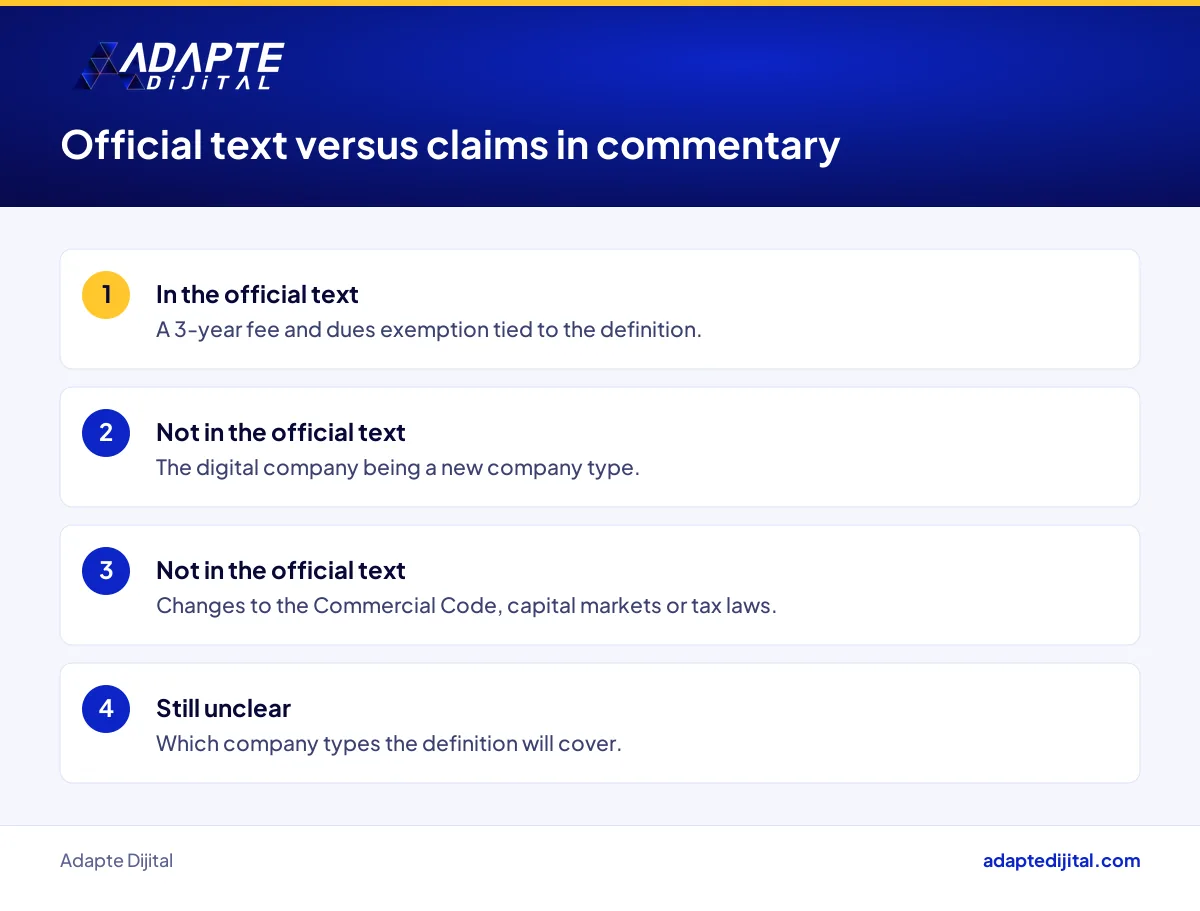
Task: Click the blue number 3 badge
Action: pos(106,571)
